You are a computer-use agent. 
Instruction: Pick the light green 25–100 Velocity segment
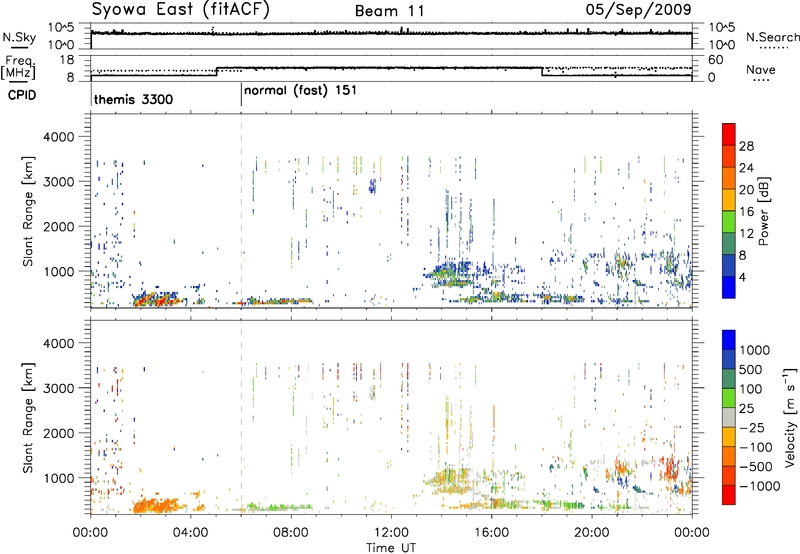729,398
